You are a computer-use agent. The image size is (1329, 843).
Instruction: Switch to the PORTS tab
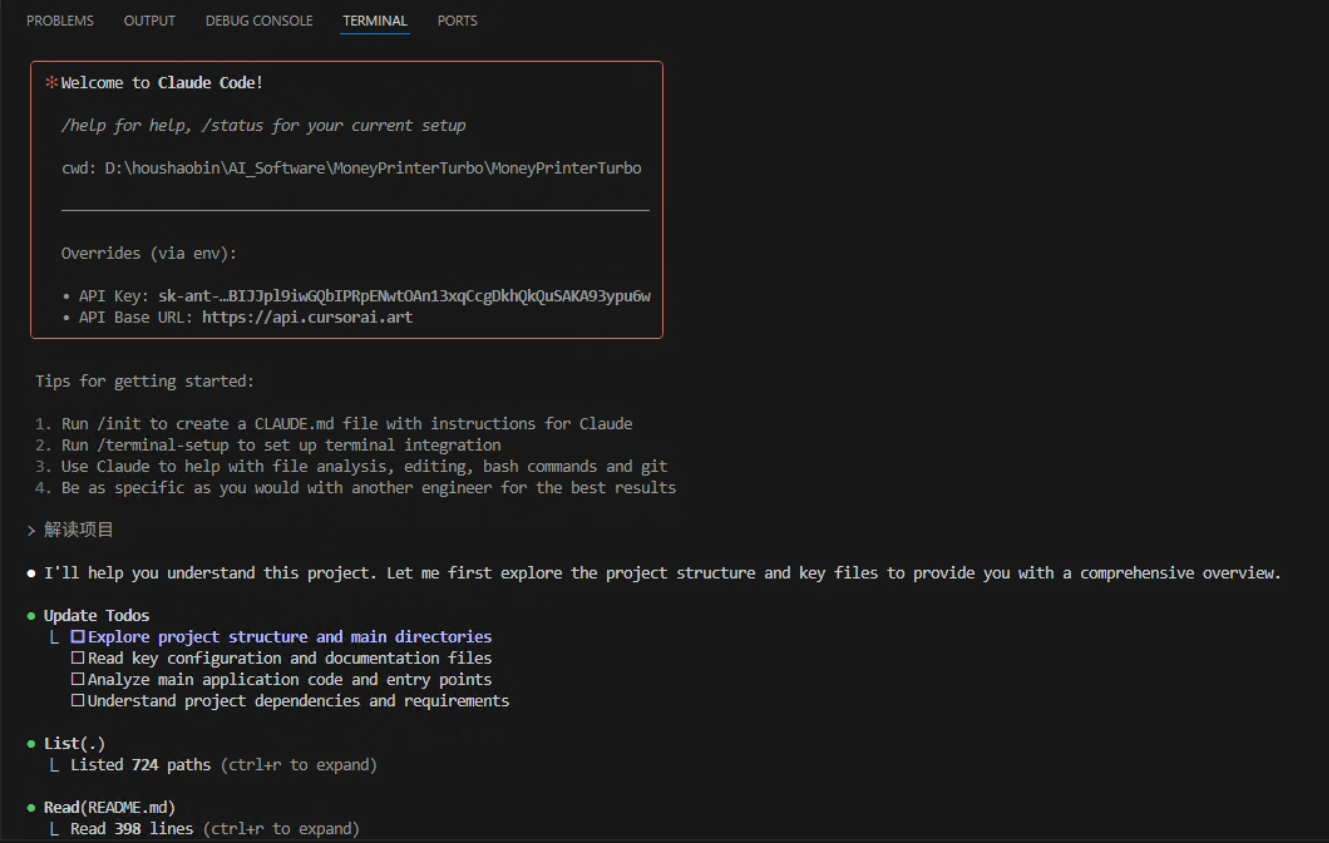coord(457,20)
